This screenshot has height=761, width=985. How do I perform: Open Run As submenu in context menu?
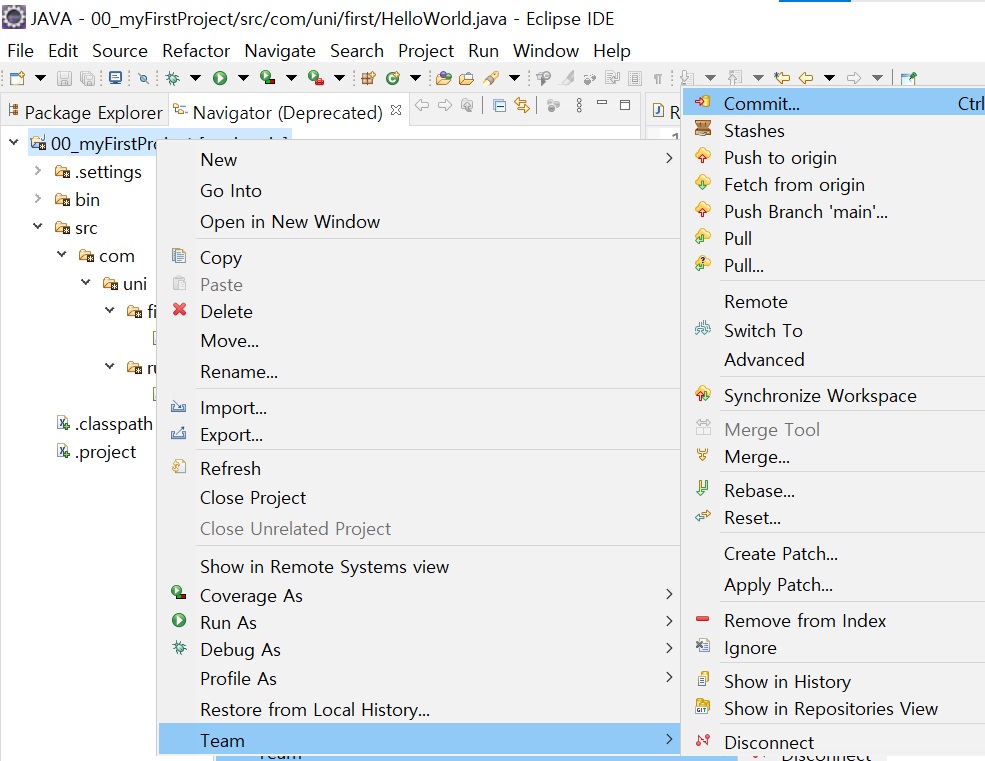[420, 623]
